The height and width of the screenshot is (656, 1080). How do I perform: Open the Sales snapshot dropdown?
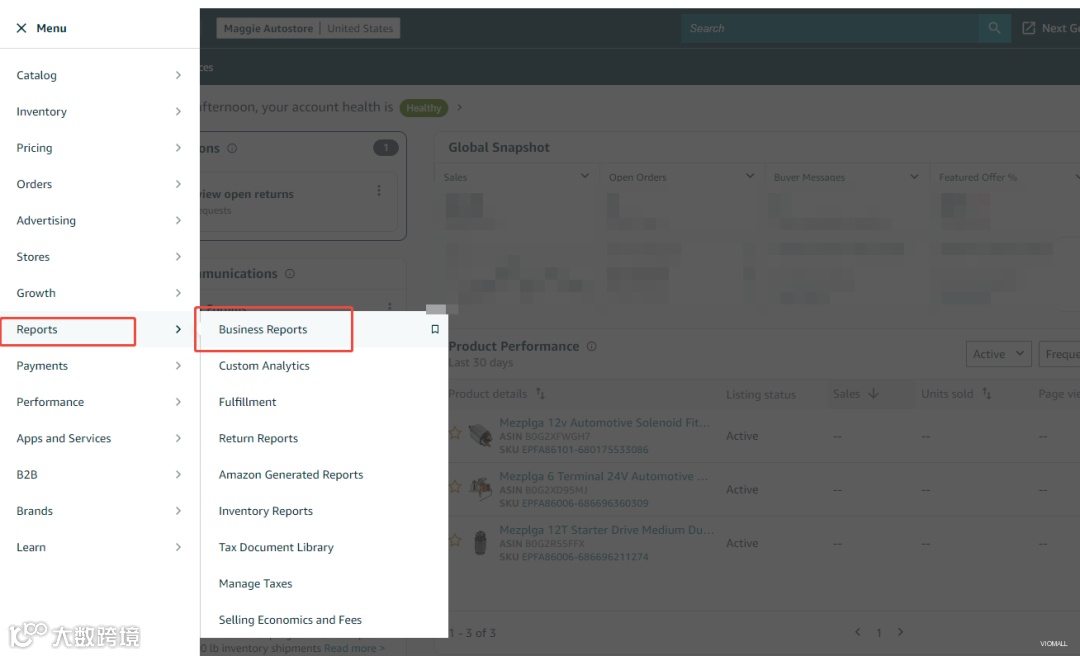585,176
